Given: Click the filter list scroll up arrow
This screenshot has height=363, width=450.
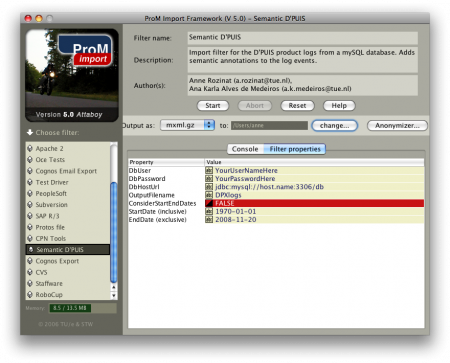Looking at the screenshot, I should (114, 287).
